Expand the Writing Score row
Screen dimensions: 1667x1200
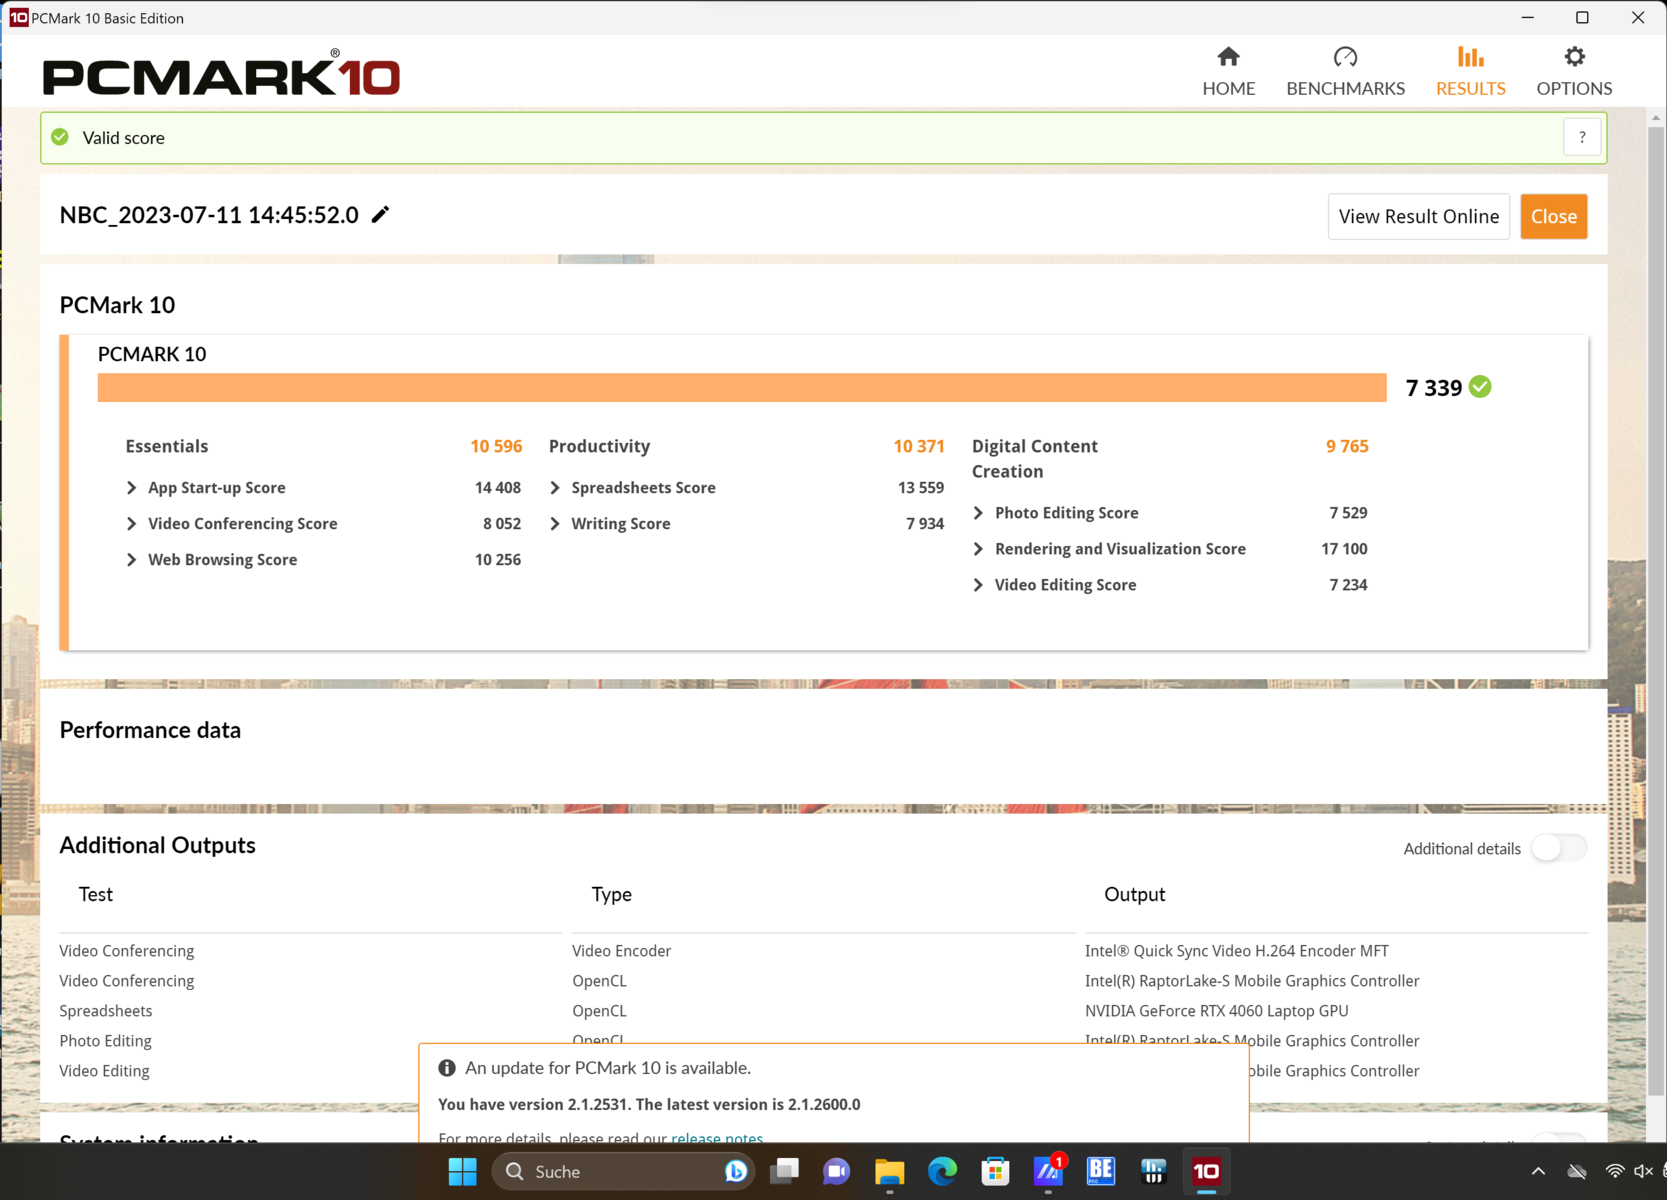click(x=555, y=524)
